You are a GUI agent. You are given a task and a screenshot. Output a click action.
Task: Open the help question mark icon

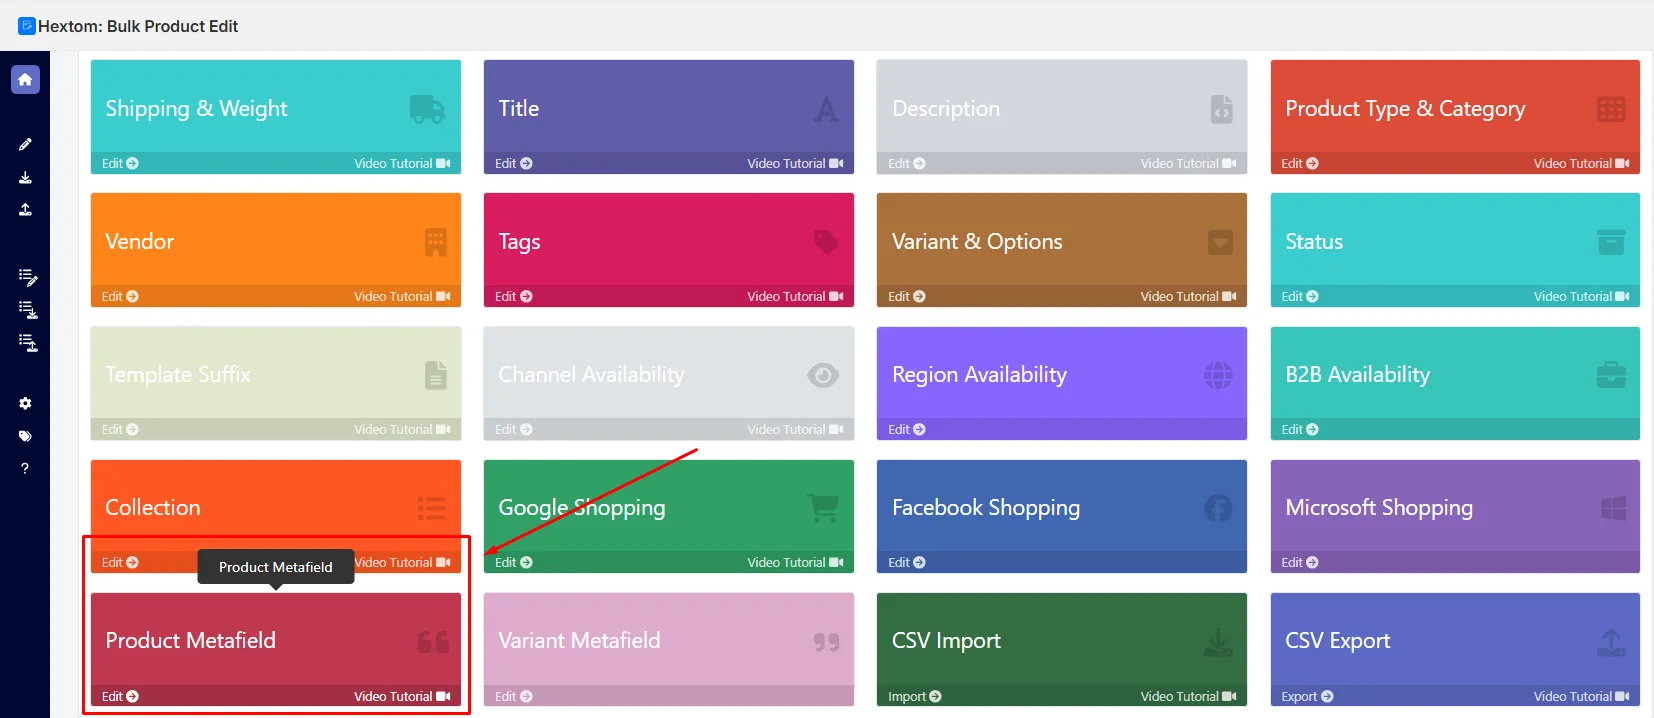25,468
